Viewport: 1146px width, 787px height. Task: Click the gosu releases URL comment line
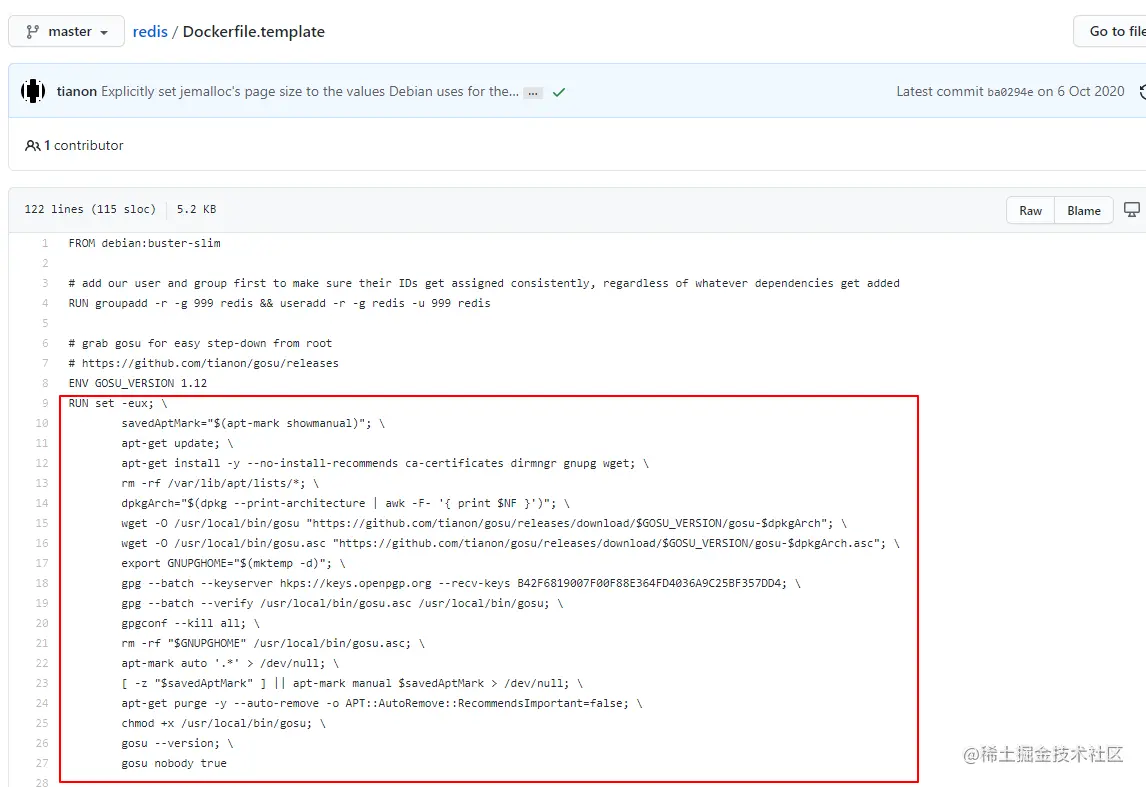(203, 363)
